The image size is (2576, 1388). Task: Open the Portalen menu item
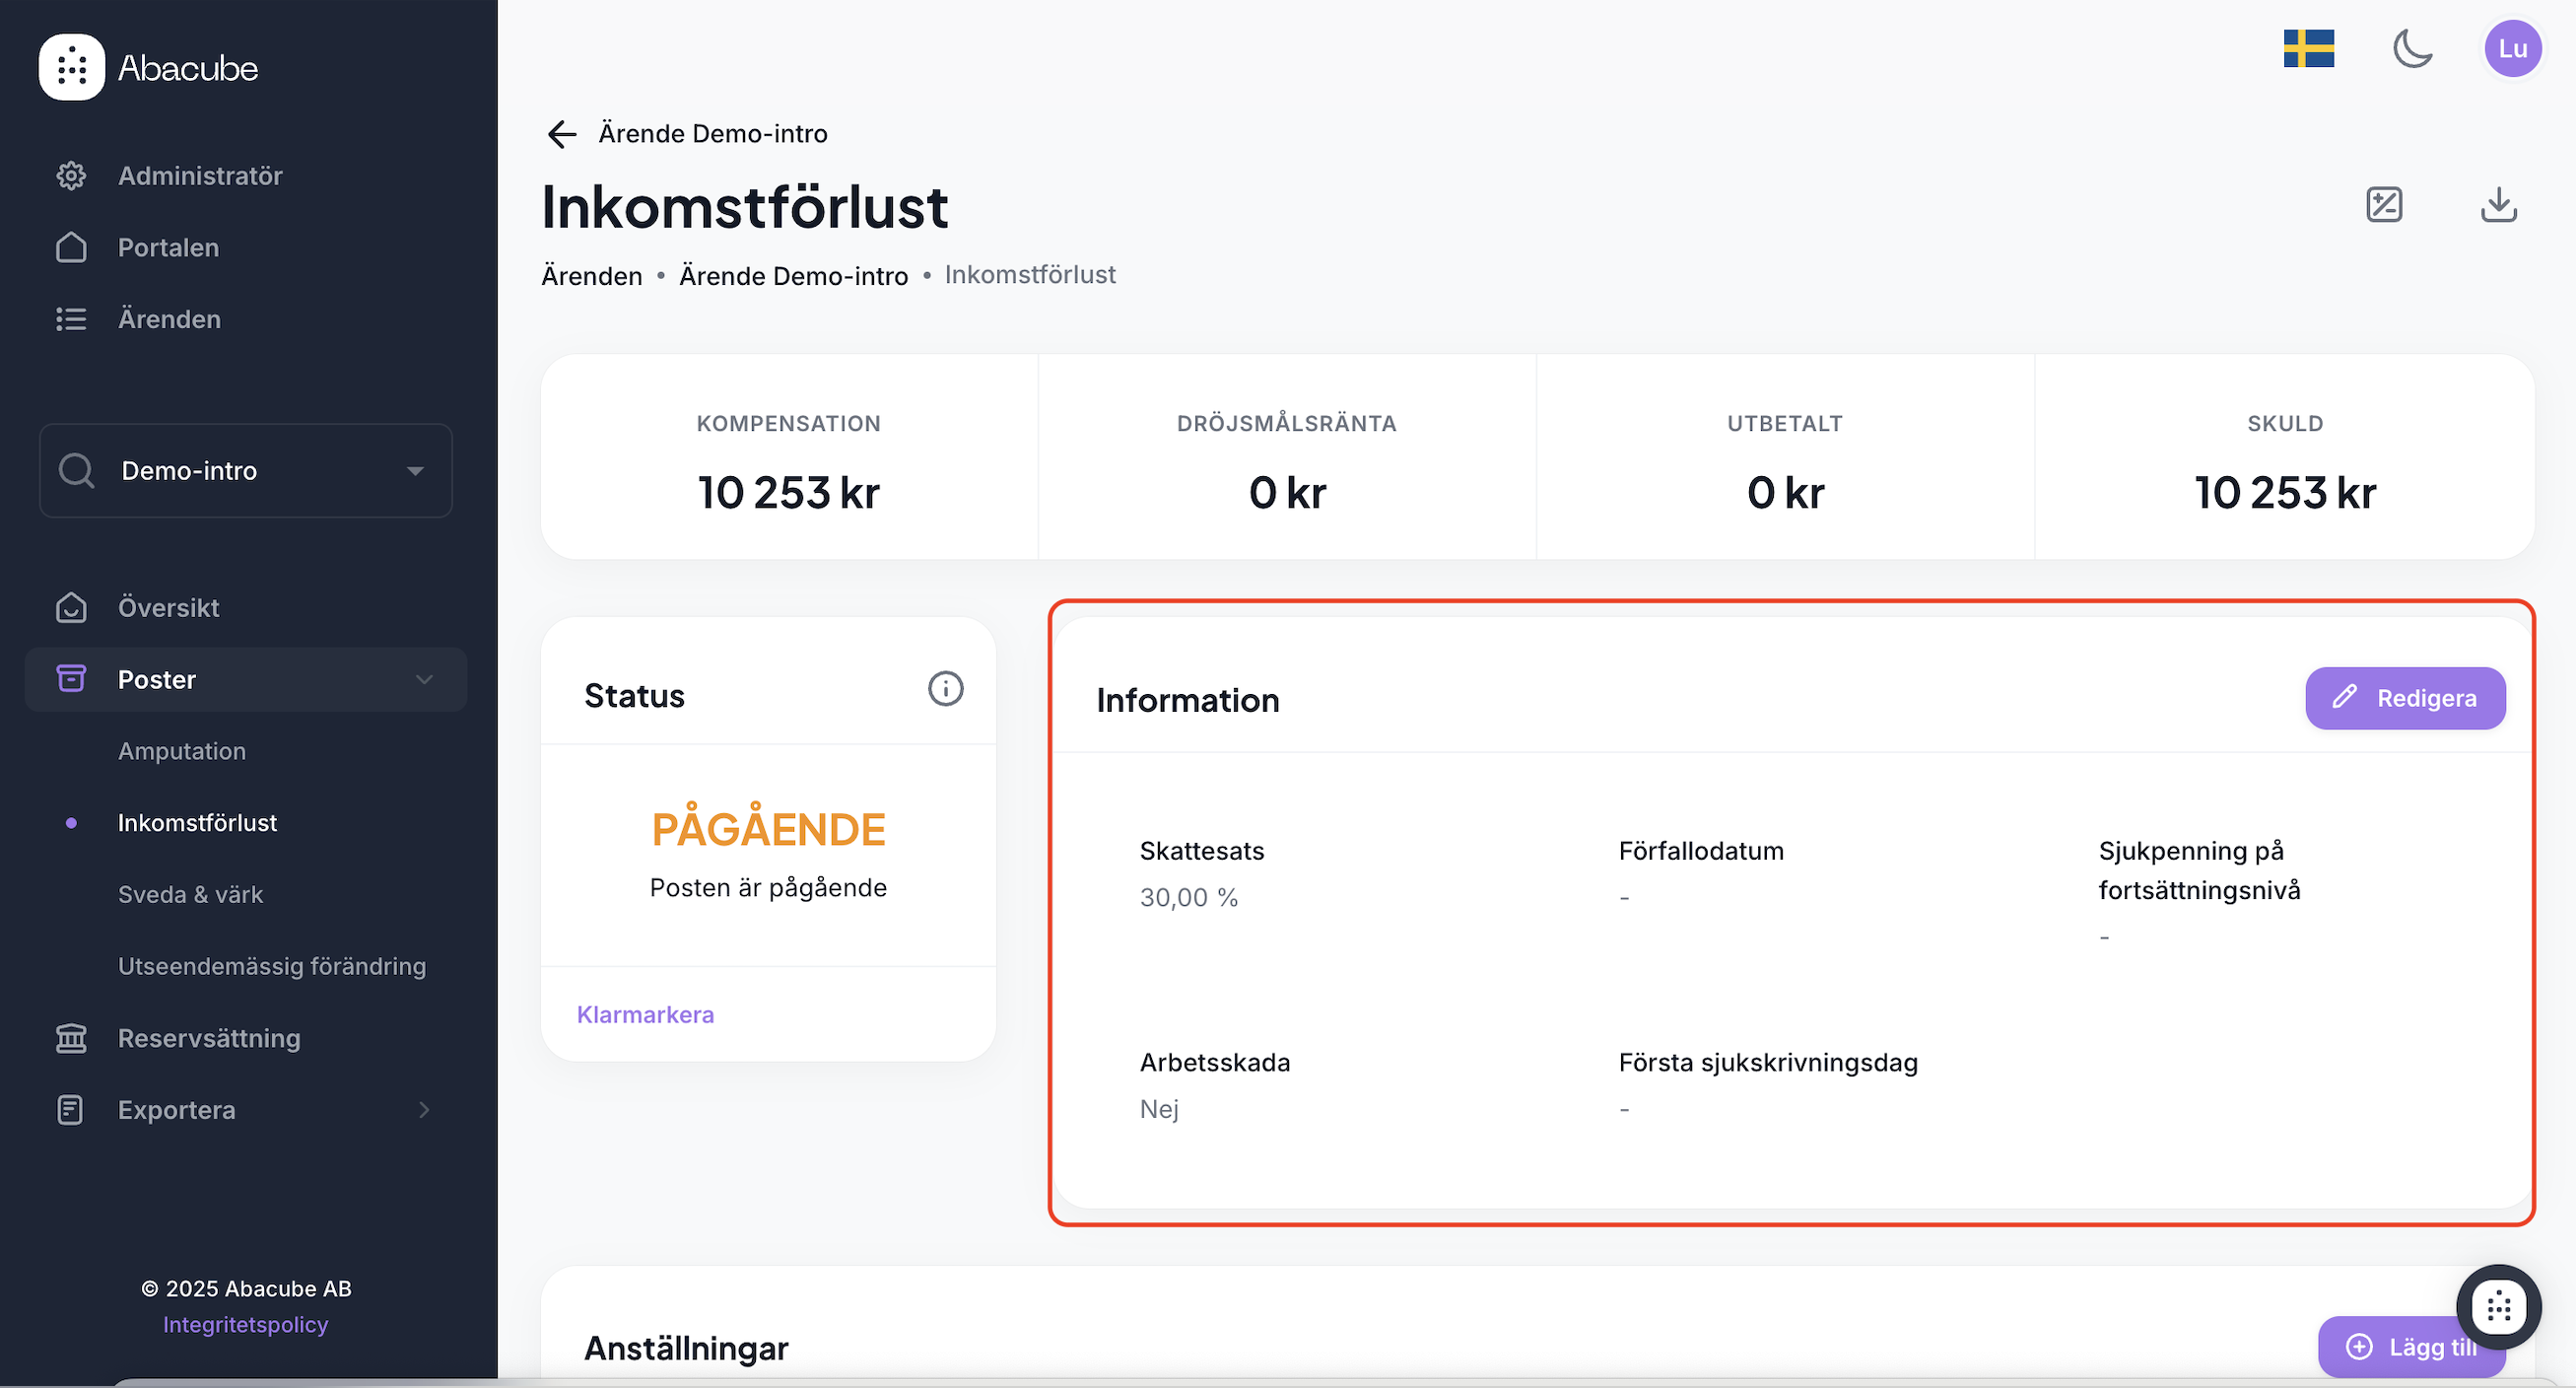click(x=168, y=248)
